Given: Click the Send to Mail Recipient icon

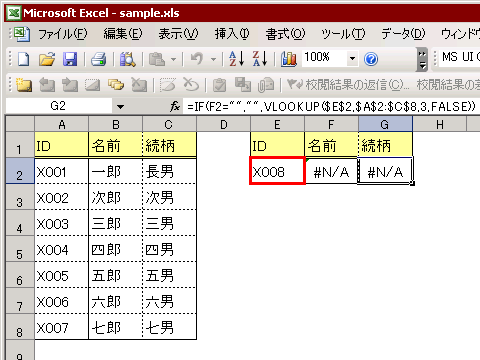Looking at the screenshot, I should (266, 85).
